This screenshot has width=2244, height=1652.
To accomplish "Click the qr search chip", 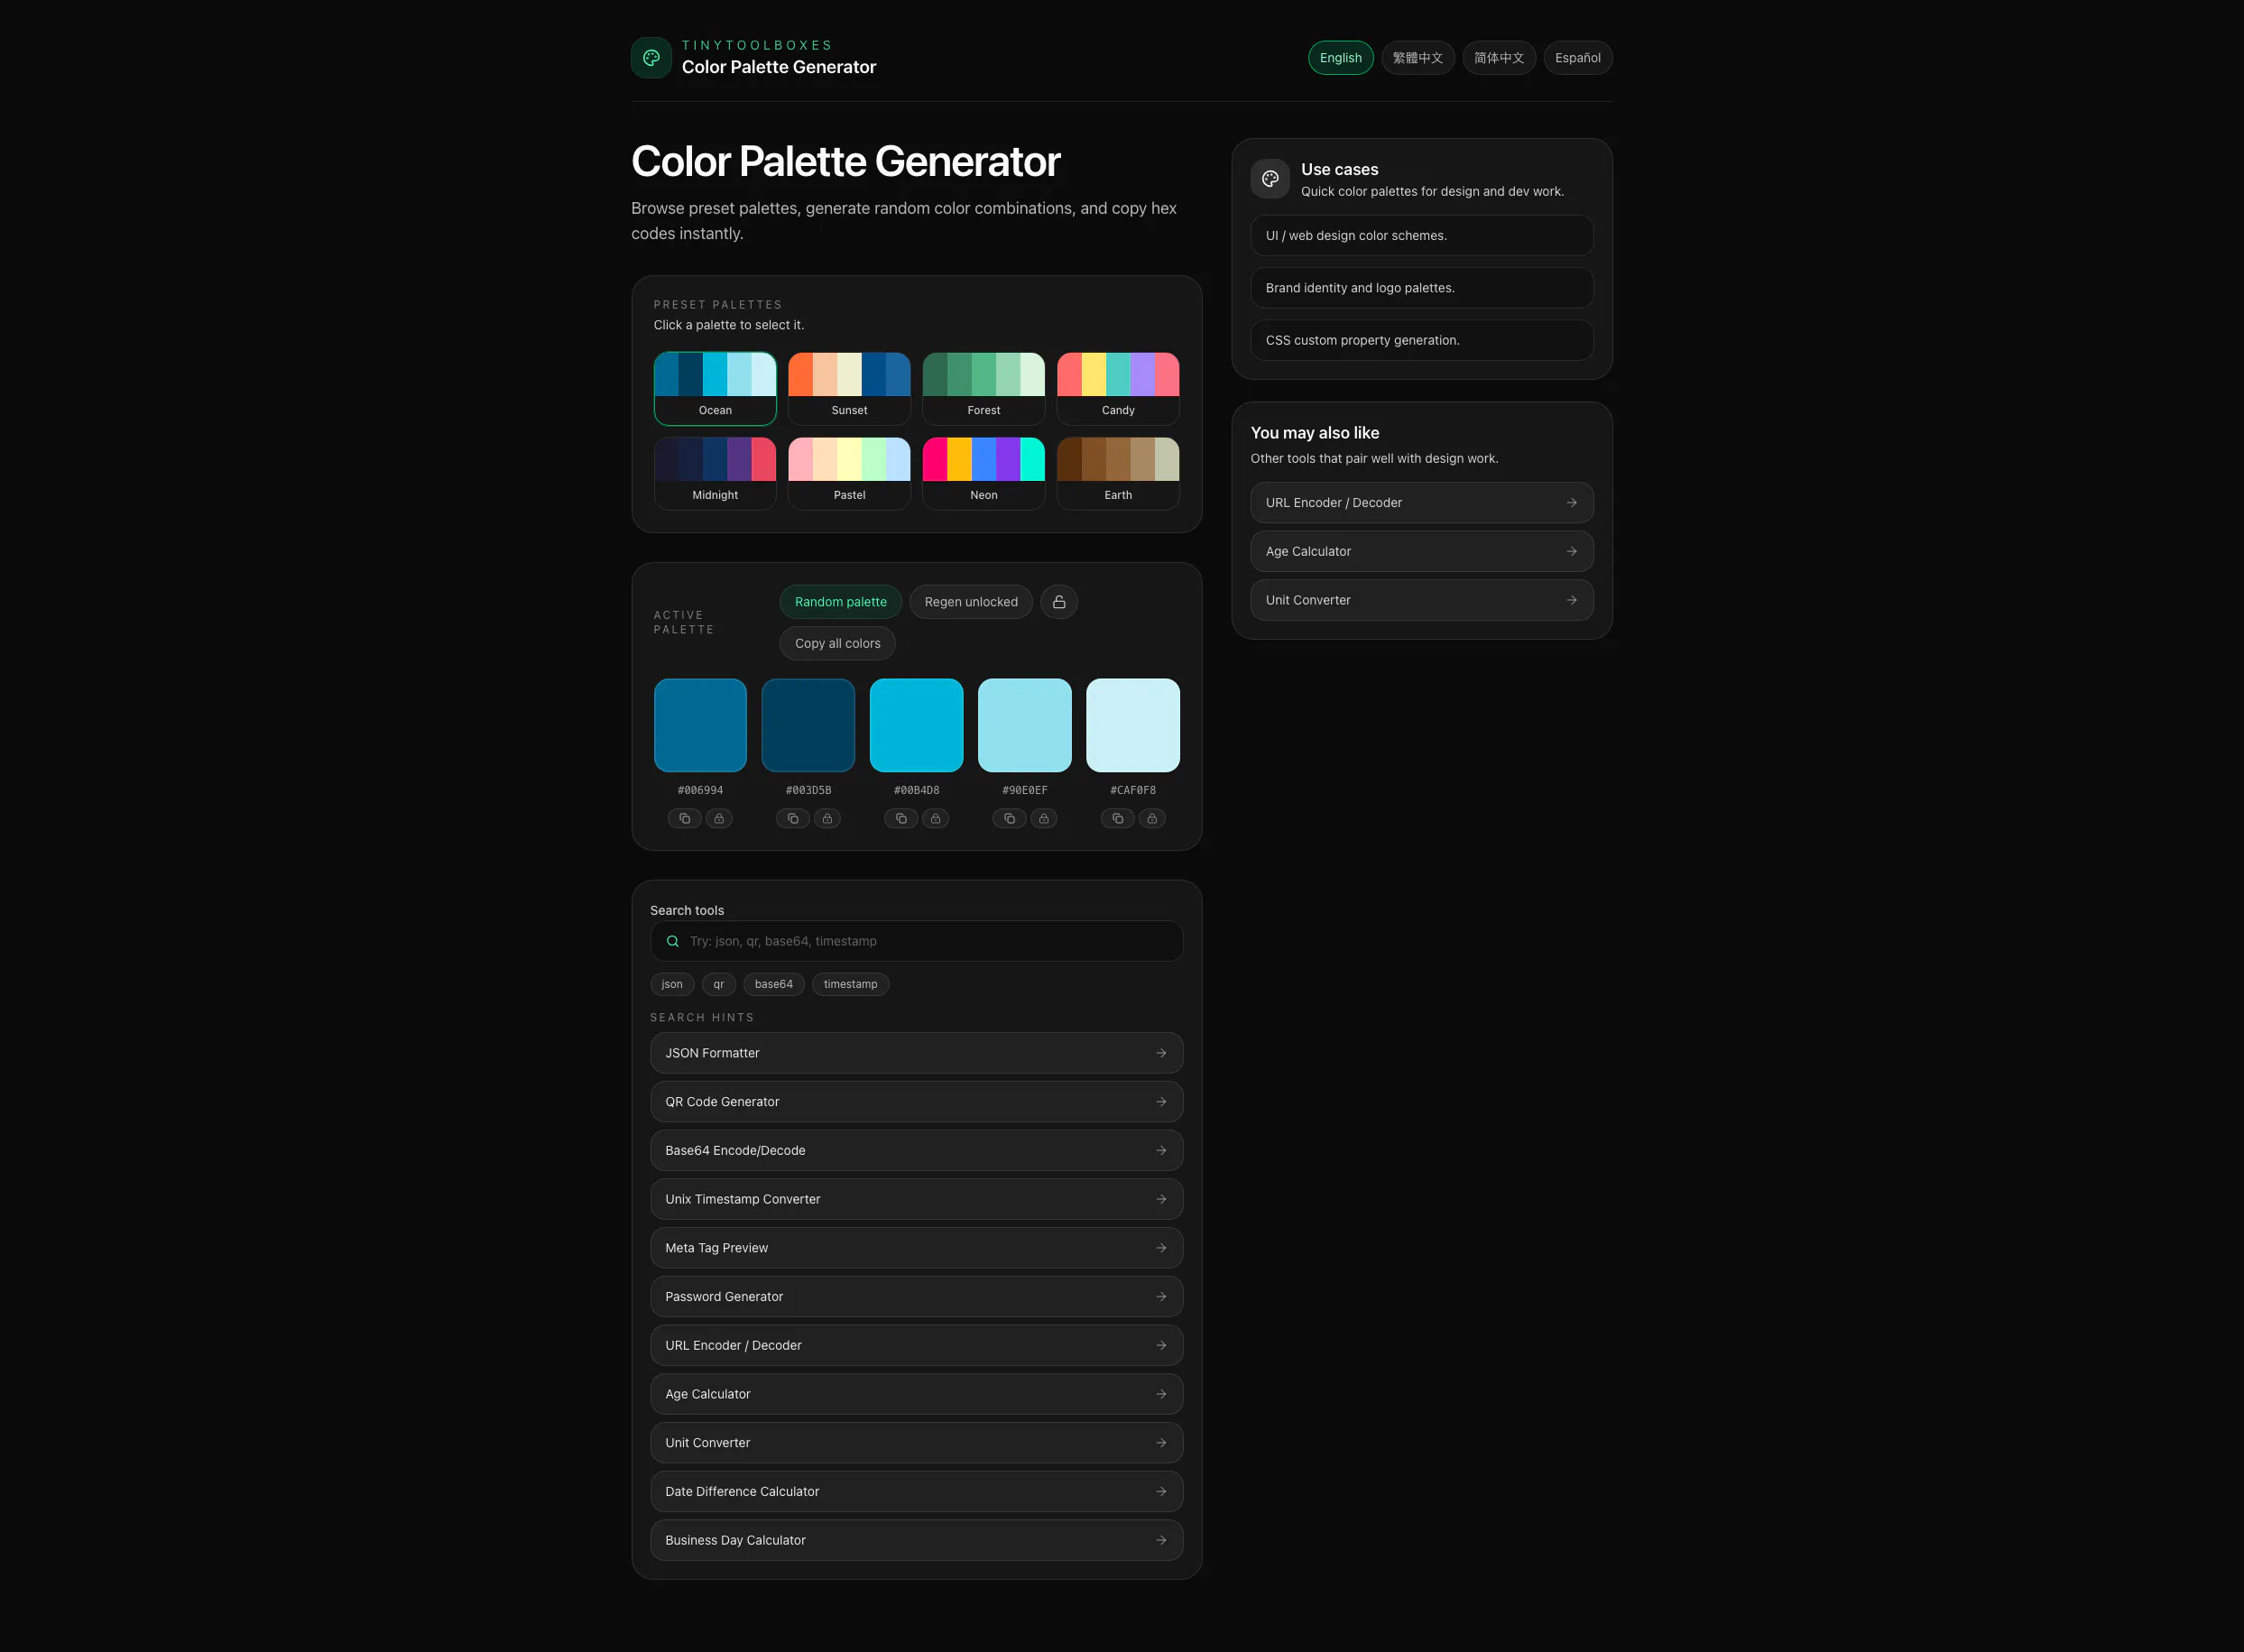I will pyautogui.click(x=719, y=984).
